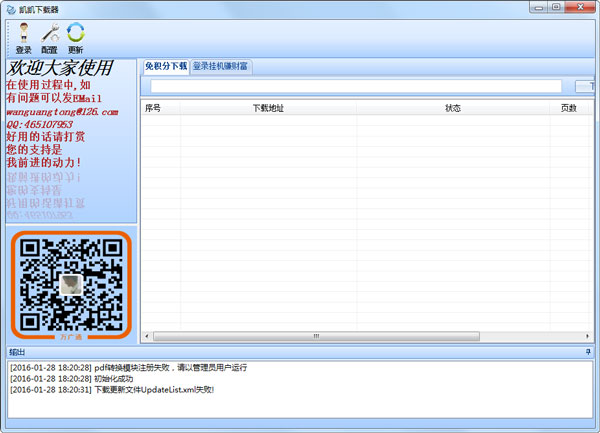Click the QR code image

(x=71, y=285)
